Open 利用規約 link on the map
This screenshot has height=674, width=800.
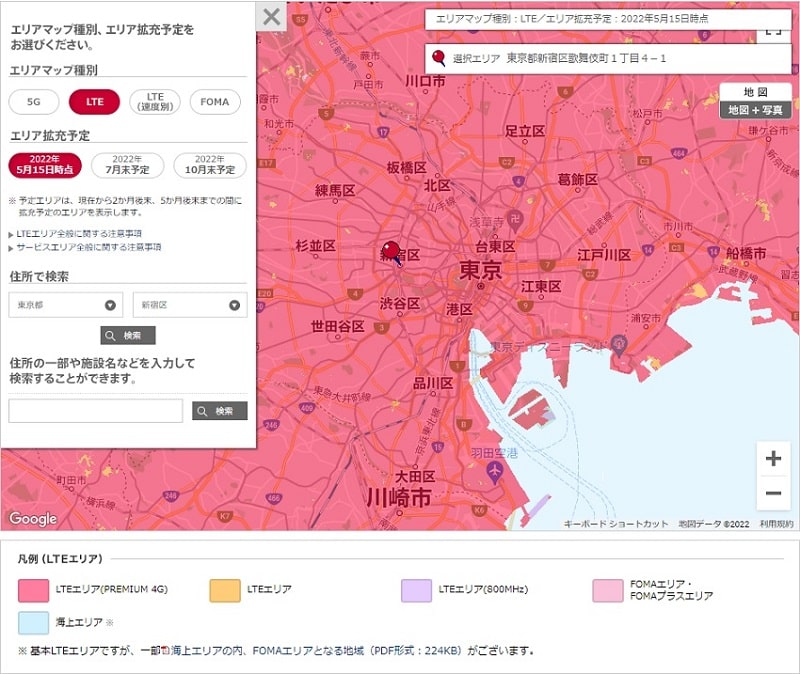point(777,524)
